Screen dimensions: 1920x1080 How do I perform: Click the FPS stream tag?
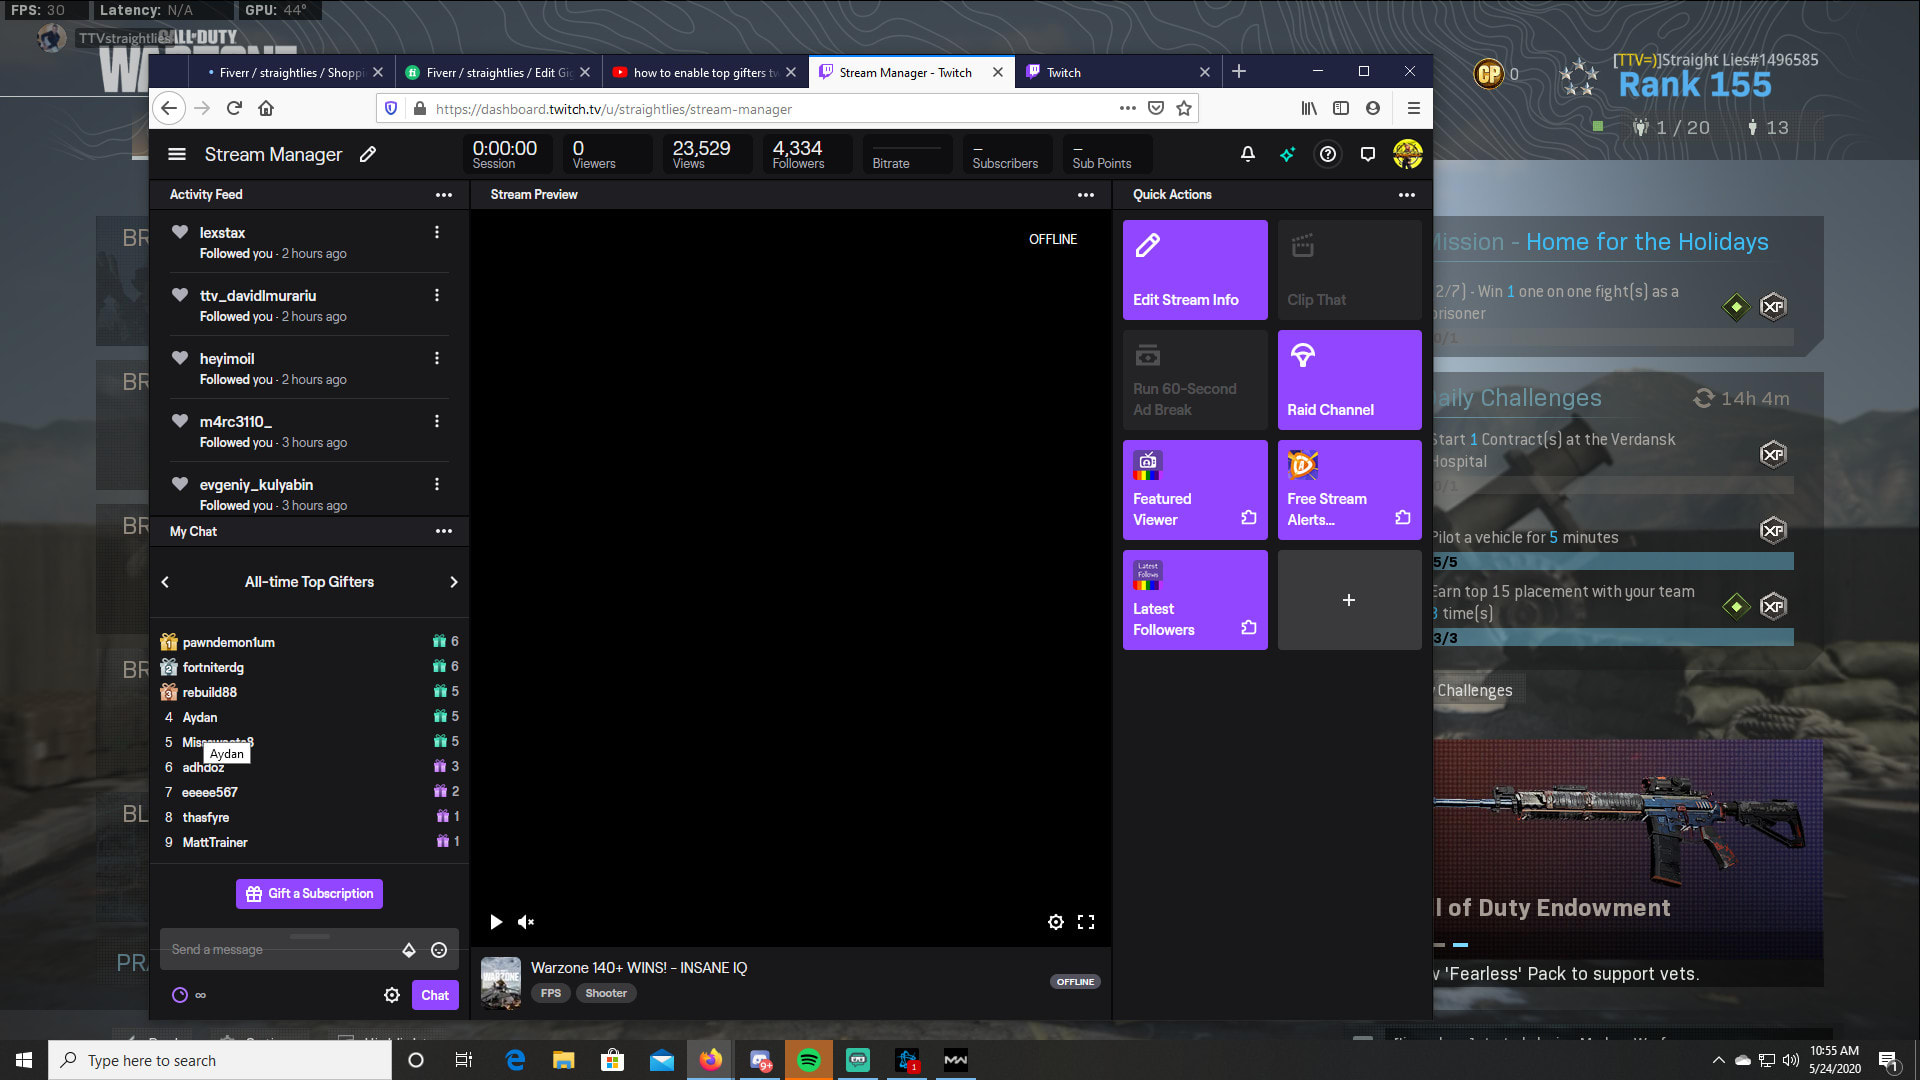click(x=551, y=993)
